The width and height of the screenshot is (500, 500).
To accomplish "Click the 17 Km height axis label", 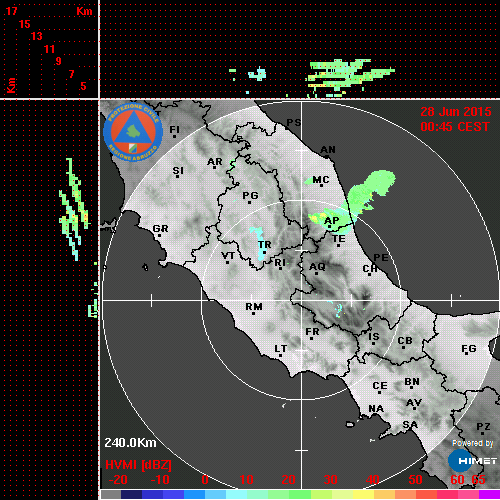I will 12,11.
